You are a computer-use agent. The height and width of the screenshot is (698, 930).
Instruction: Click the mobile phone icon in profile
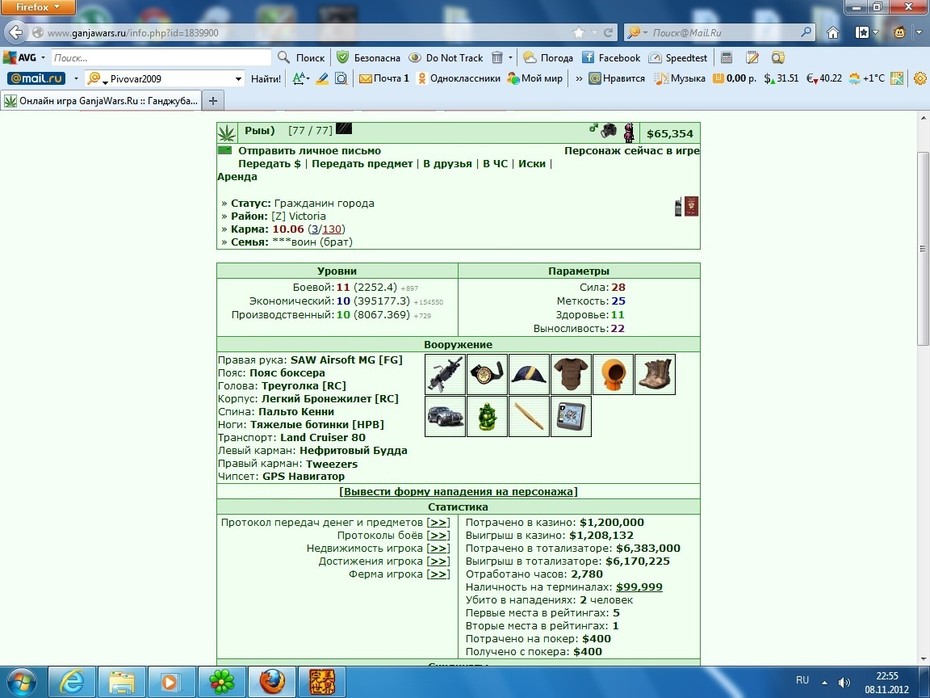point(678,208)
